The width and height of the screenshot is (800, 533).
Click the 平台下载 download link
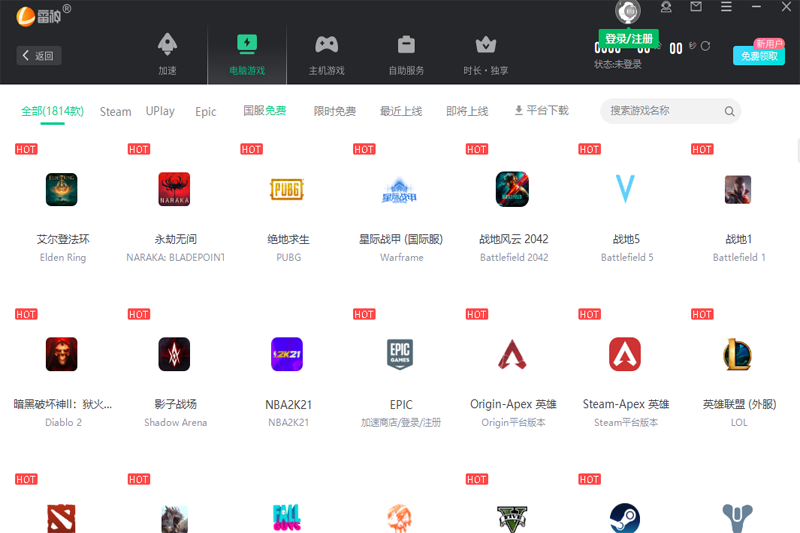pos(541,110)
